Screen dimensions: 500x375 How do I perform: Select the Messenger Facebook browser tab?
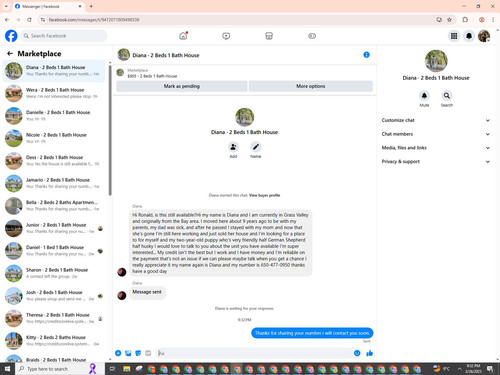coord(48,6)
